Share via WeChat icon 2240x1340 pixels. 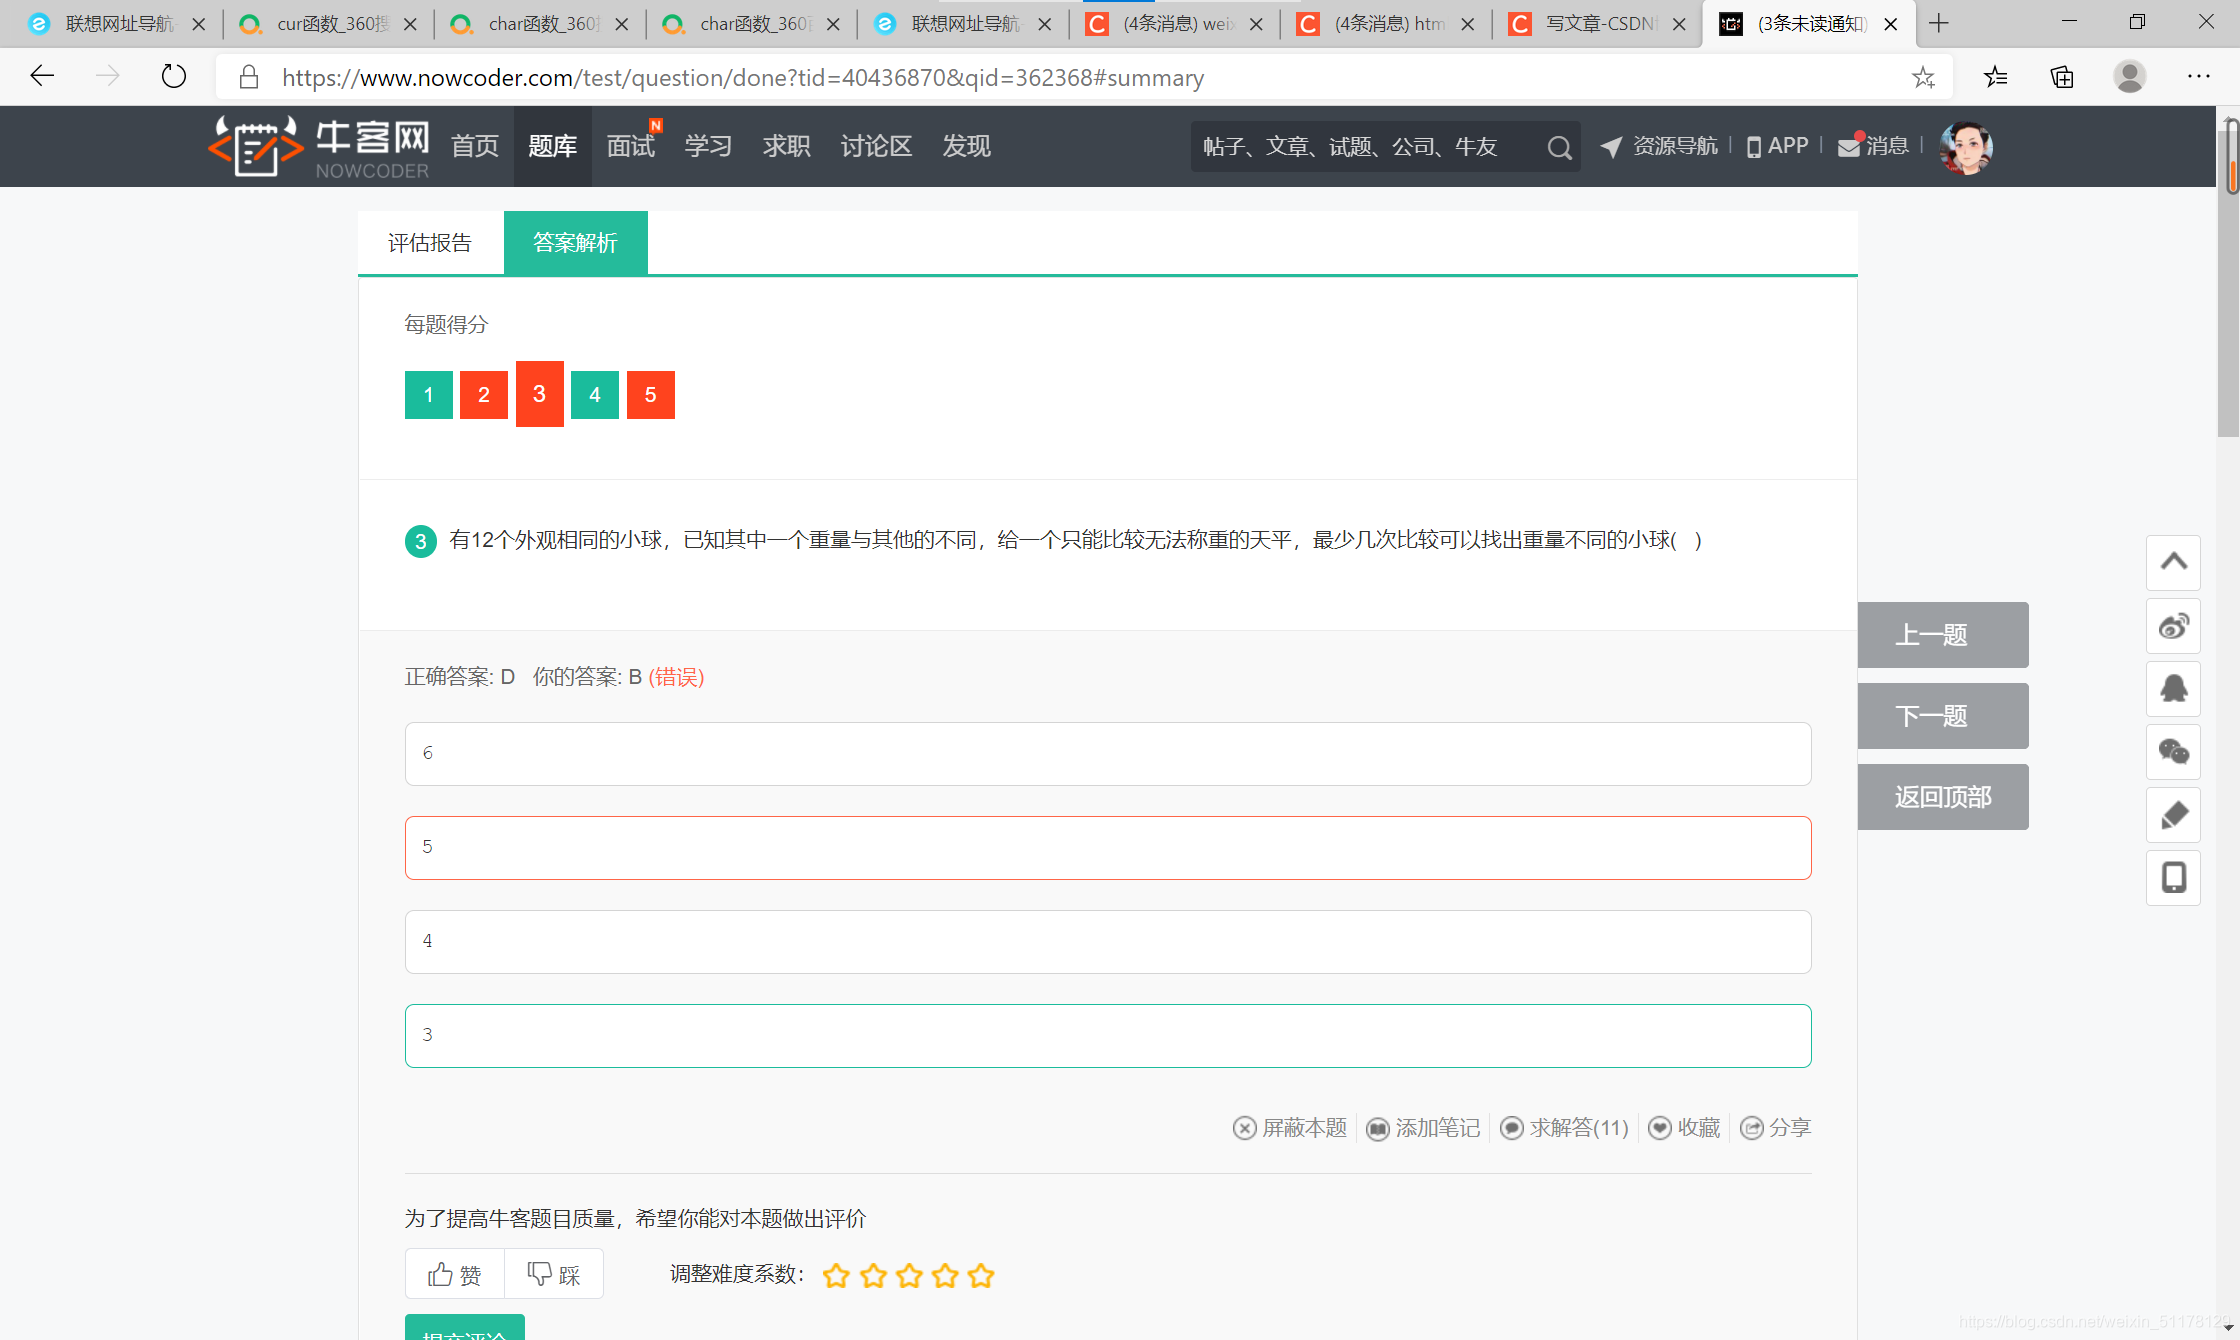point(2173,752)
